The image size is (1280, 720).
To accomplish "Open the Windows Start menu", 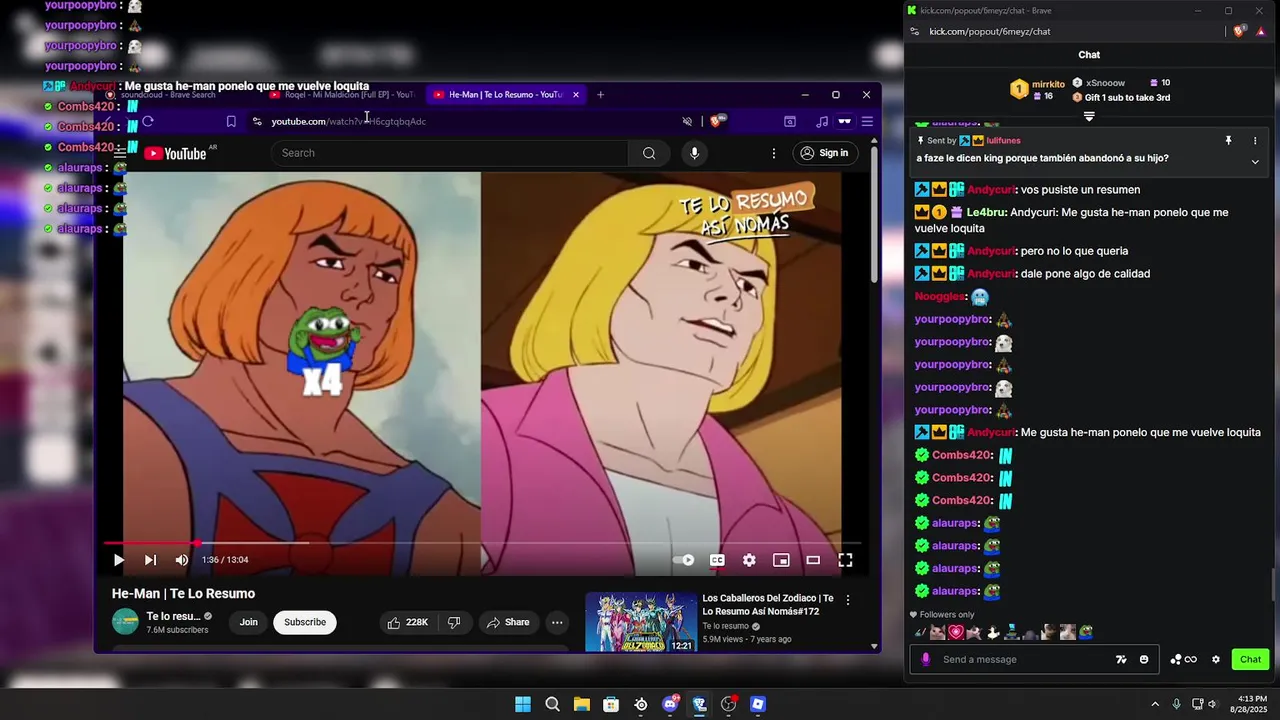I will pos(523,704).
